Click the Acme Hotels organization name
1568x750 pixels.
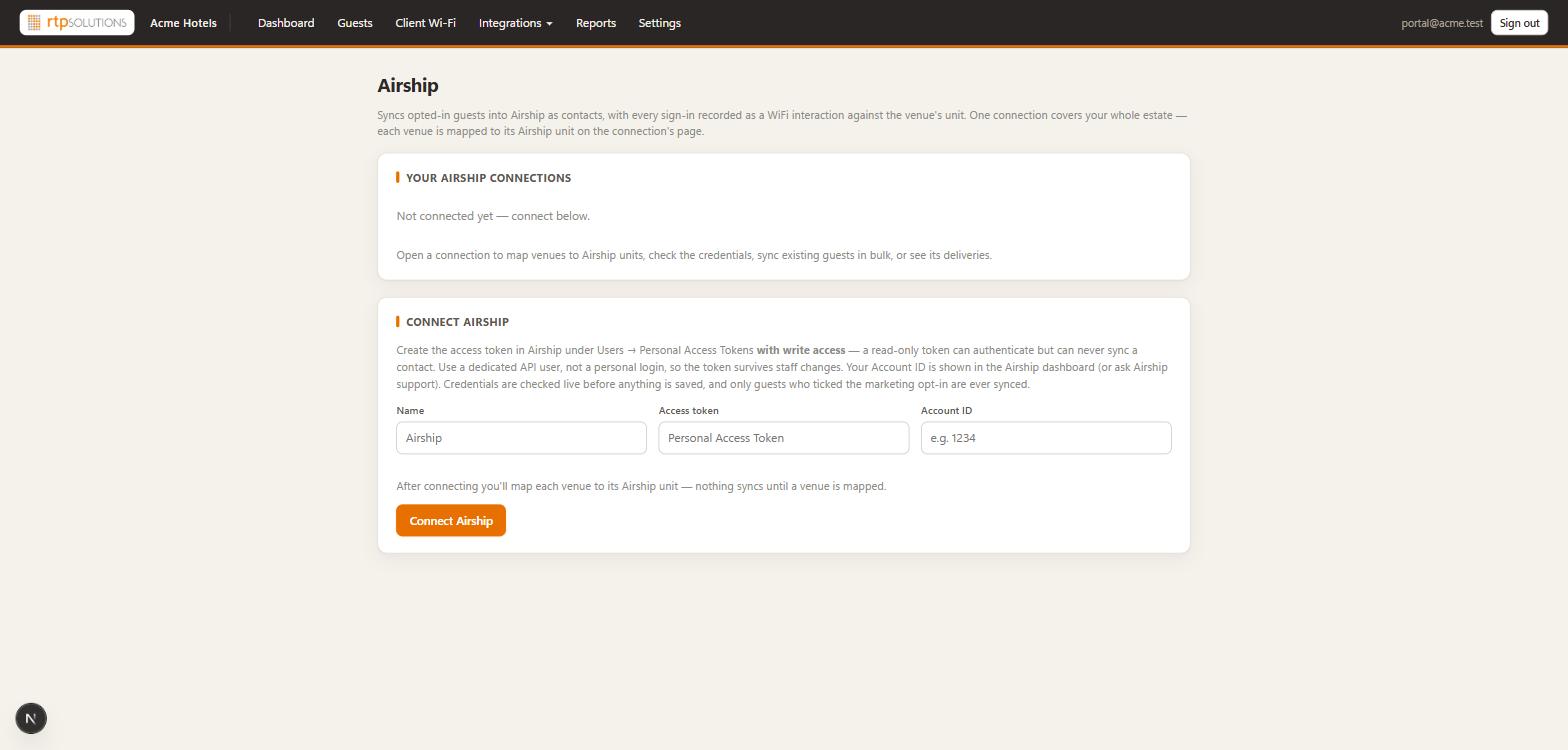pyautogui.click(x=183, y=23)
